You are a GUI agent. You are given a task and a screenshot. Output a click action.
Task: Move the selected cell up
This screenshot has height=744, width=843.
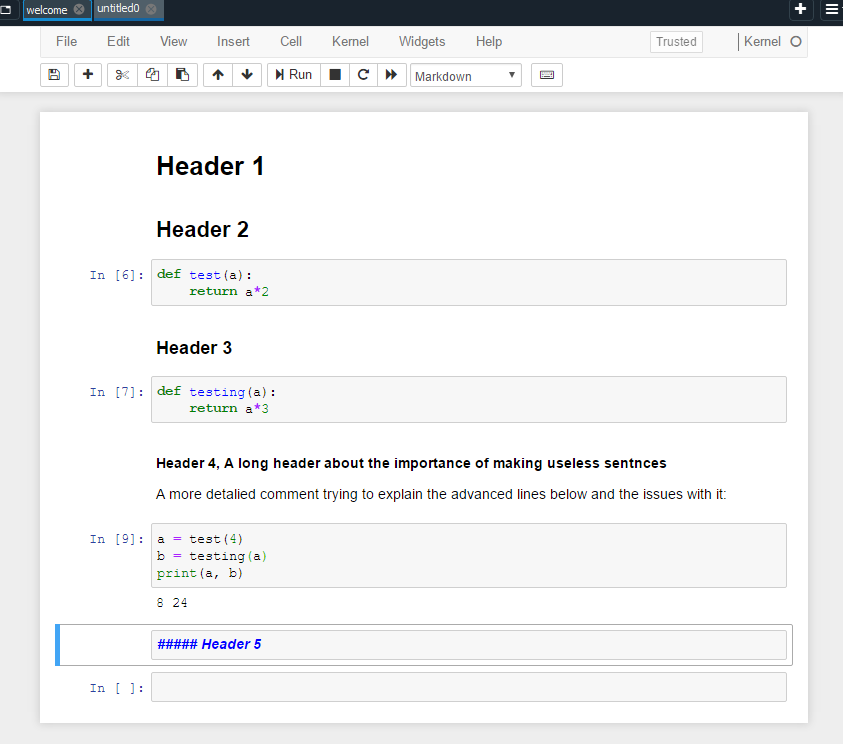tap(216, 74)
